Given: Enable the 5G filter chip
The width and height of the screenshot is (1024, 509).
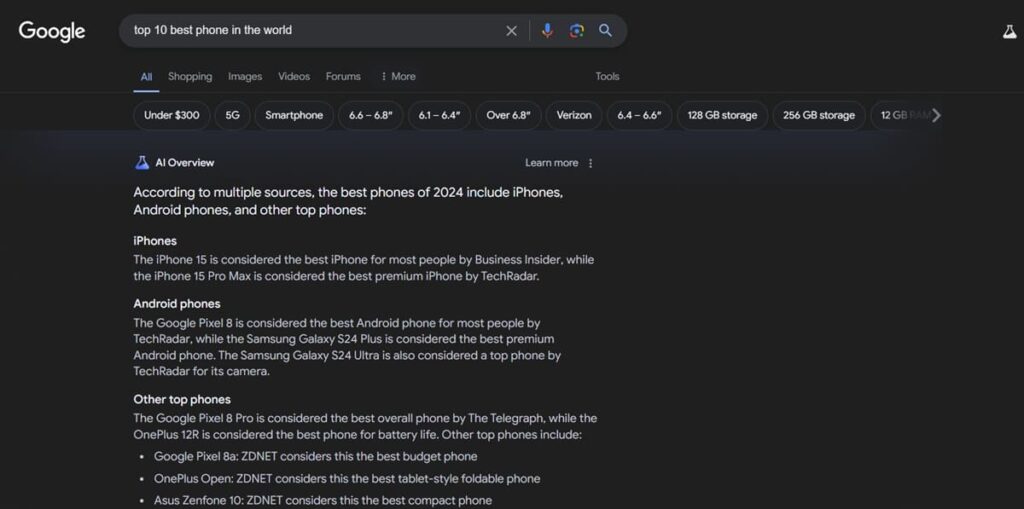Looking at the screenshot, I should (232, 115).
